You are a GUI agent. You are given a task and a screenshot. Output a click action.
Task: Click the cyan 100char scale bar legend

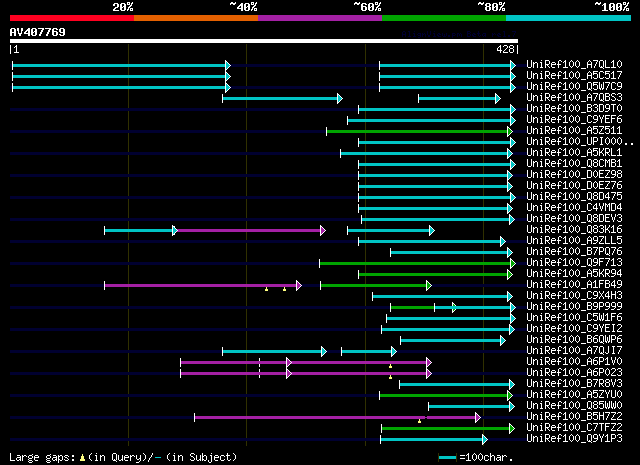tap(447, 458)
